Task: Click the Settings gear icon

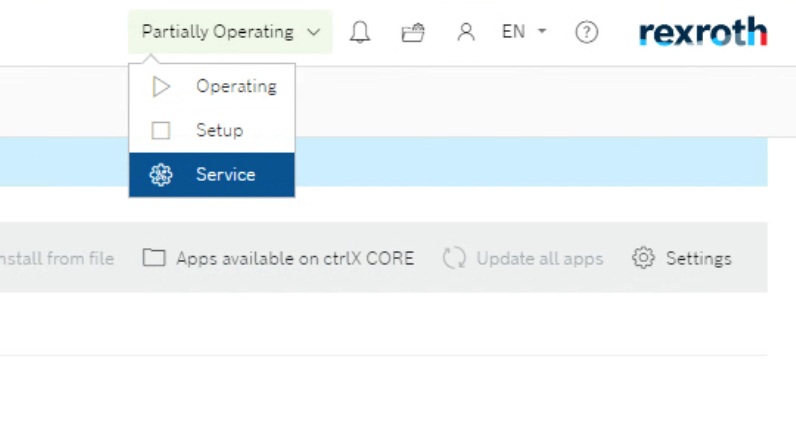Action: tap(643, 258)
